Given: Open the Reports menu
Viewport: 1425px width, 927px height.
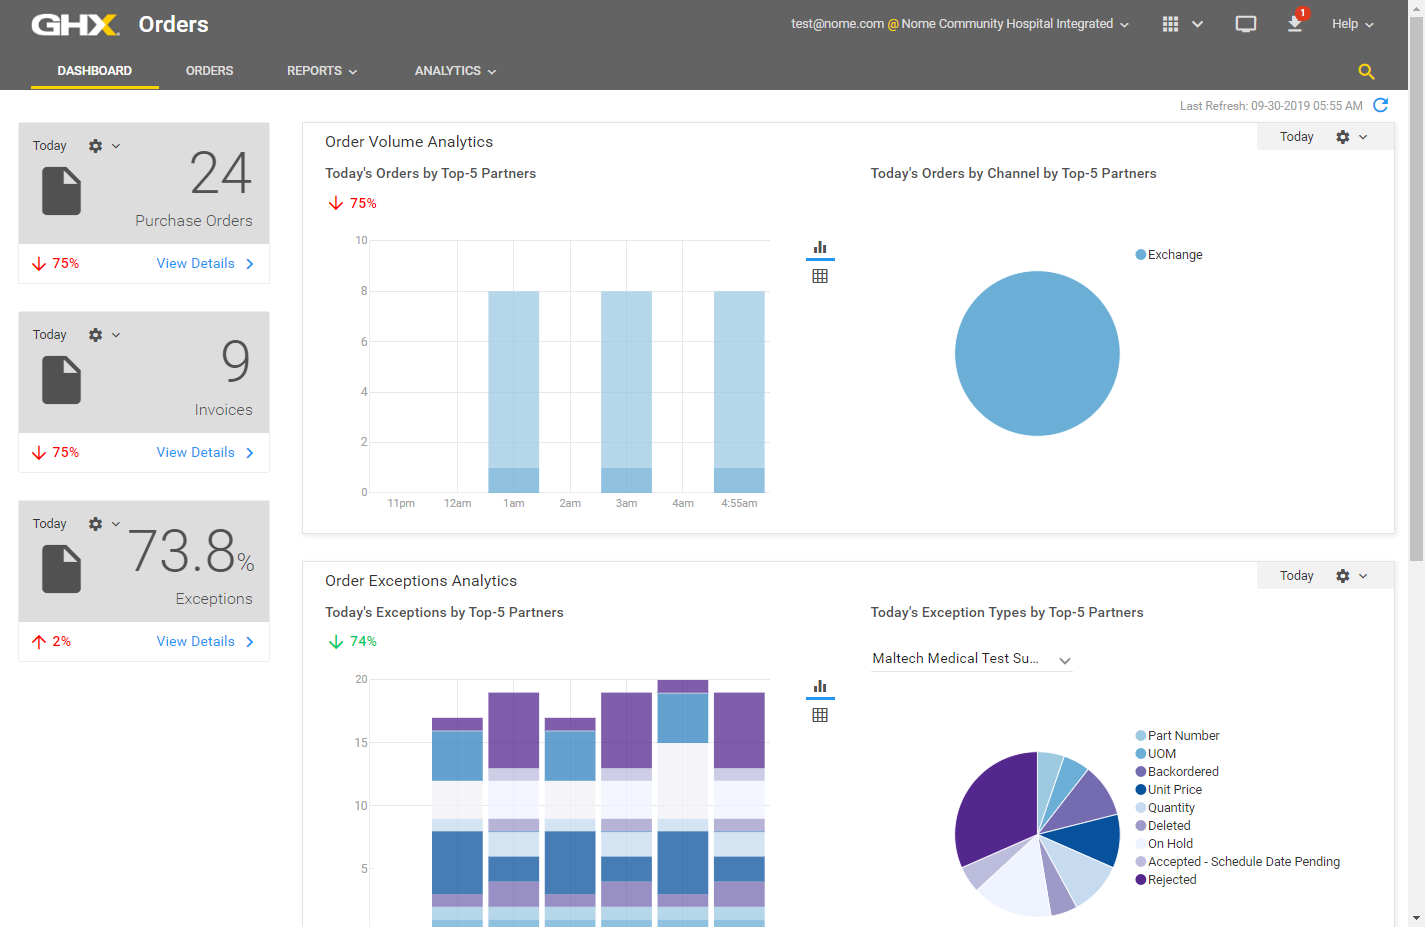Looking at the screenshot, I should pos(321,71).
